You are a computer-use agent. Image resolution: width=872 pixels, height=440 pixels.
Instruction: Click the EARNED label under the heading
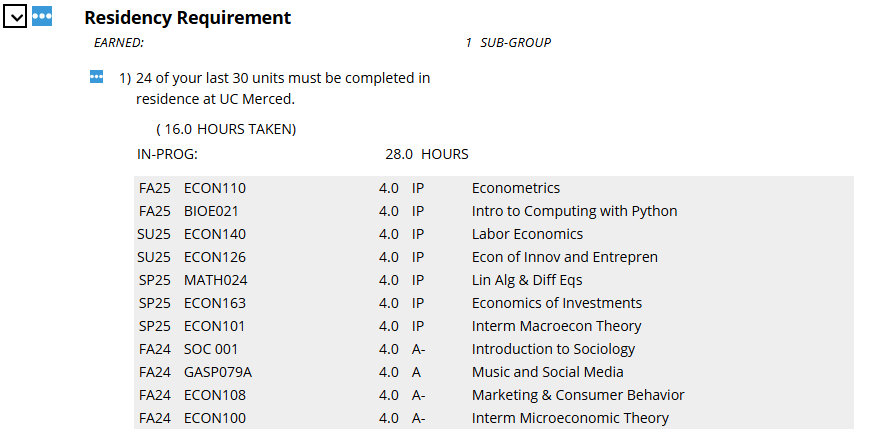tap(119, 43)
